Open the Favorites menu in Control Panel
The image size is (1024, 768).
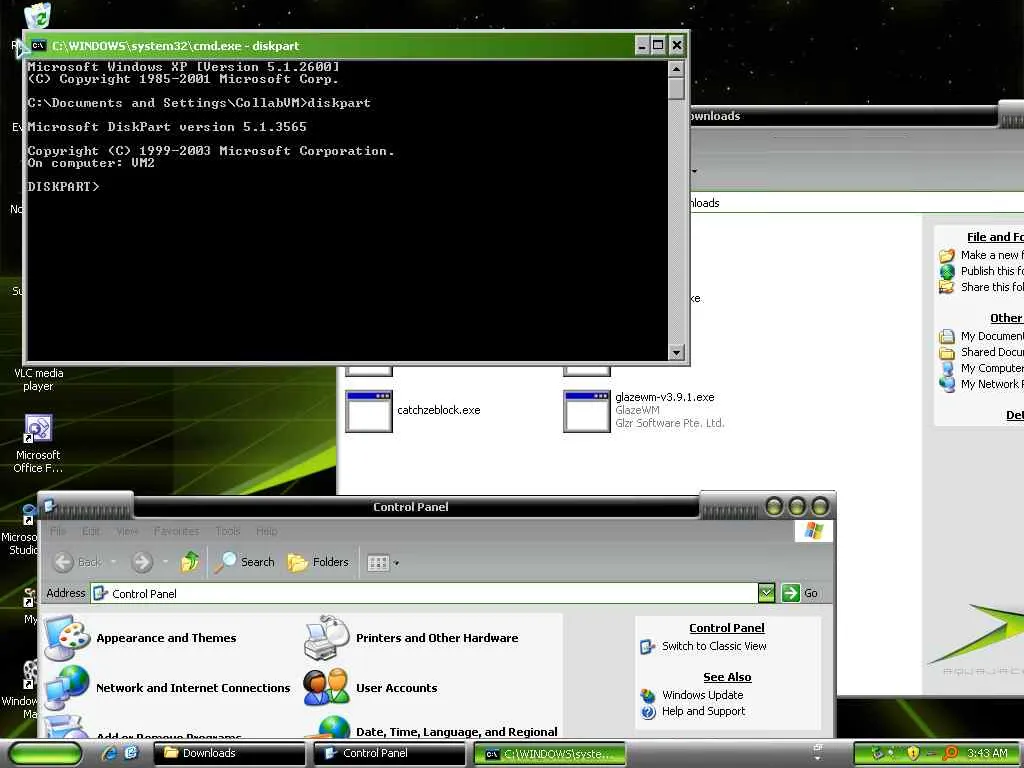[x=176, y=531]
